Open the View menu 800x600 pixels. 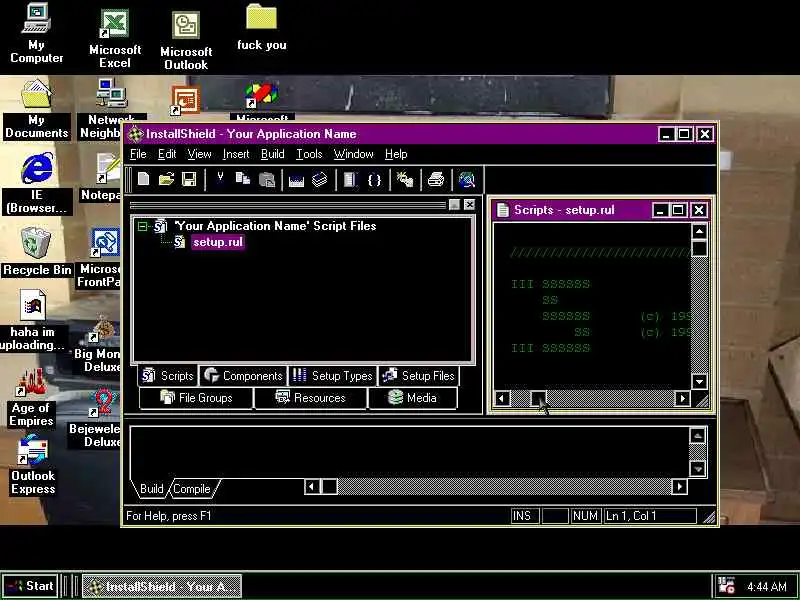coord(199,154)
